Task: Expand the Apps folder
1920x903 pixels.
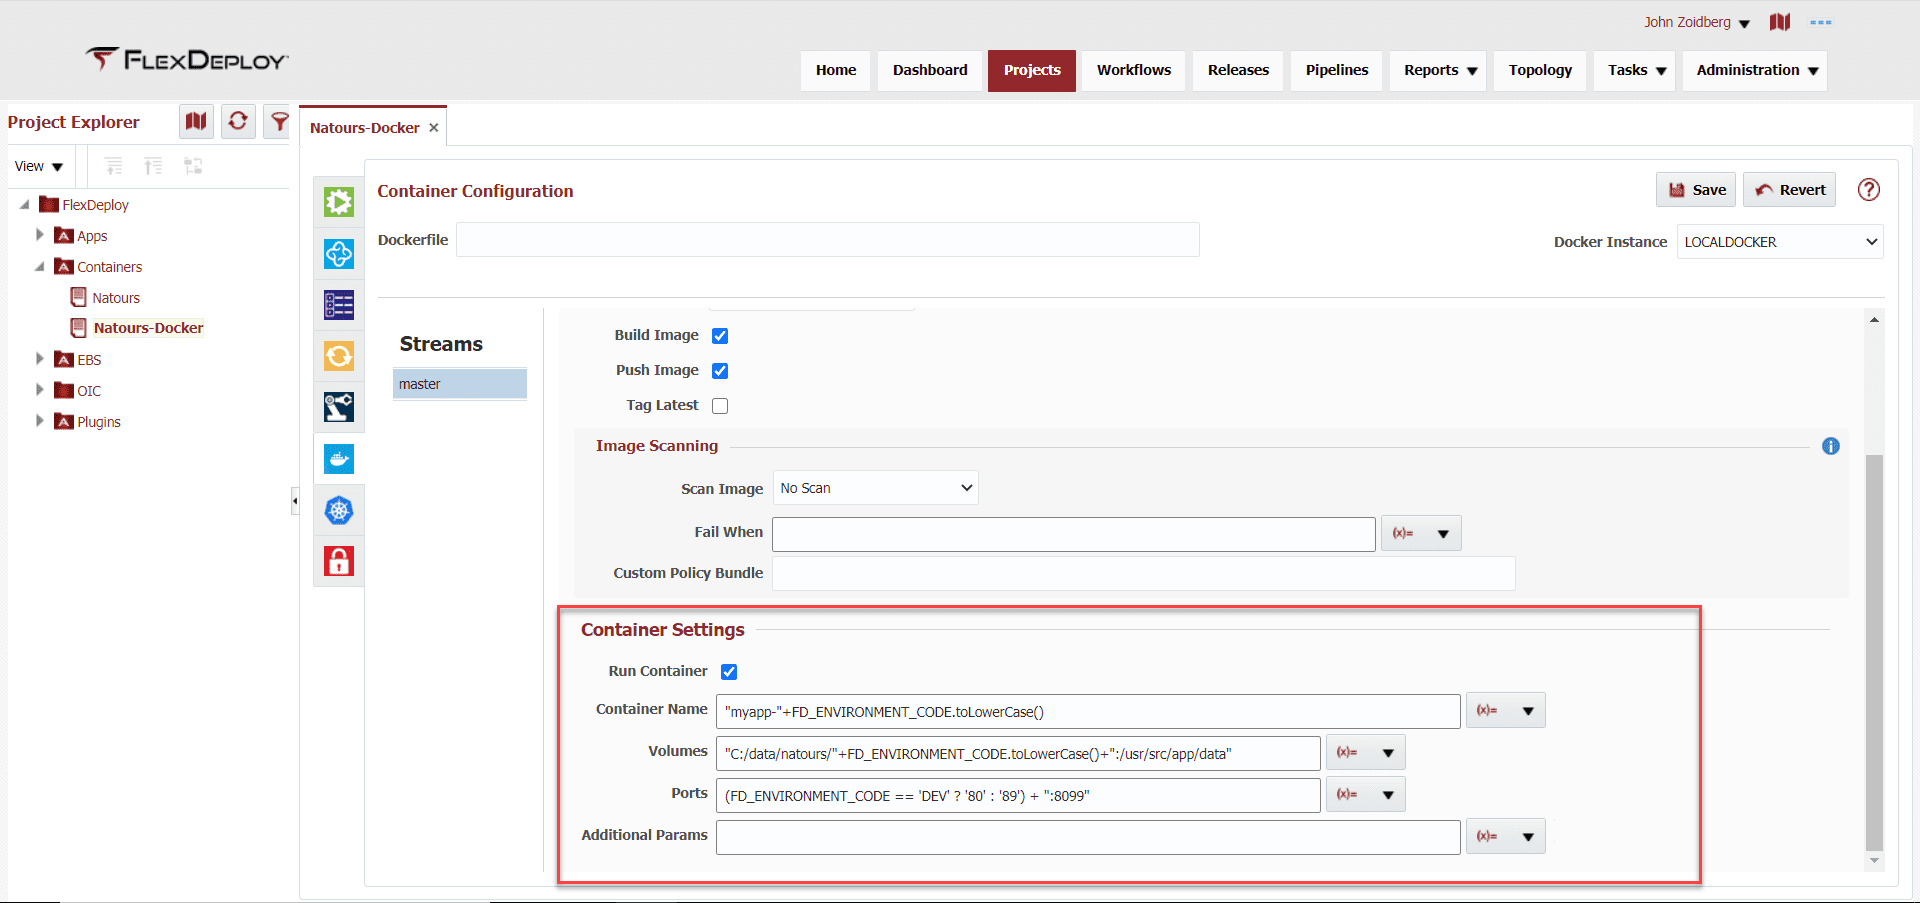Action: 40,235
